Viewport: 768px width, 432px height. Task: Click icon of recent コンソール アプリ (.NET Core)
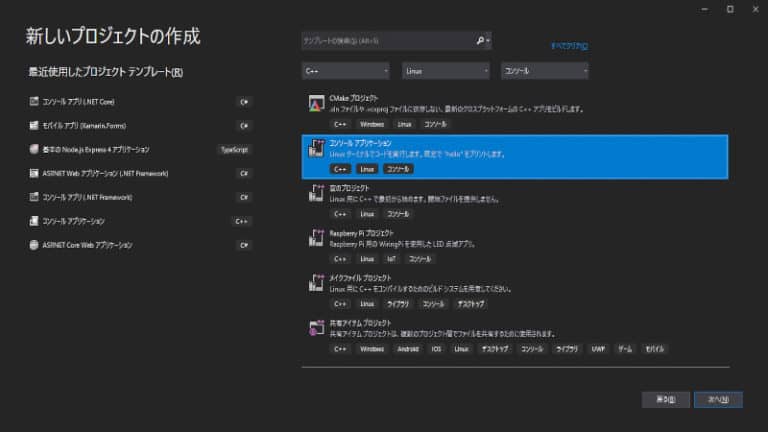coord(34,101)
